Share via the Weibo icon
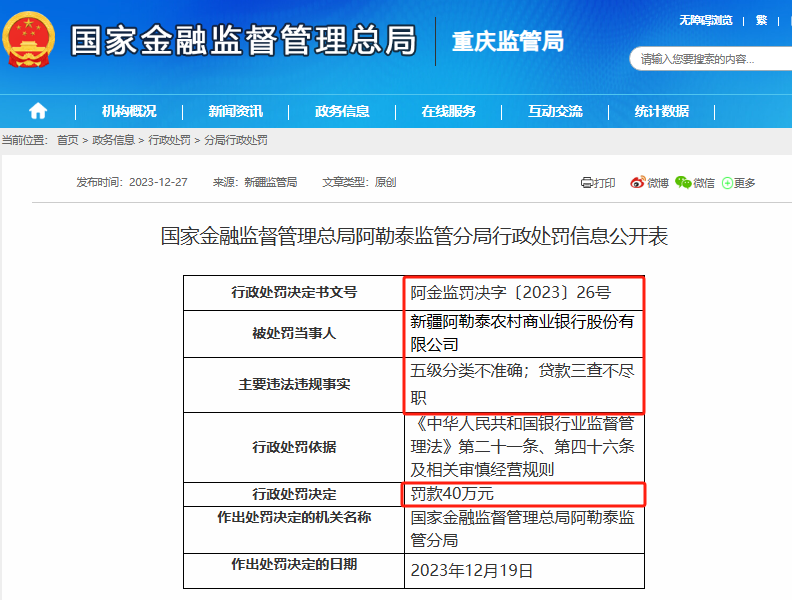The width and height of the screenshot is (792, 600). tap(638, 183)
